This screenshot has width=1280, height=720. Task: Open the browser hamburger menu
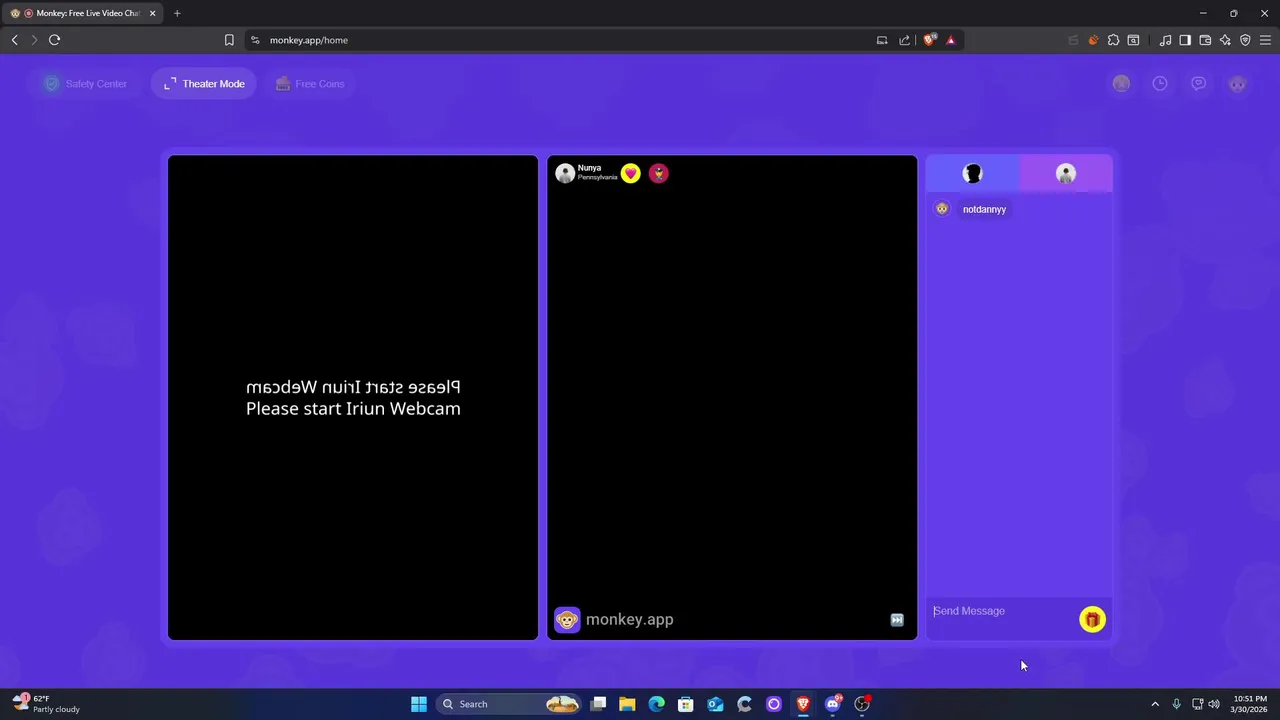1265,40
